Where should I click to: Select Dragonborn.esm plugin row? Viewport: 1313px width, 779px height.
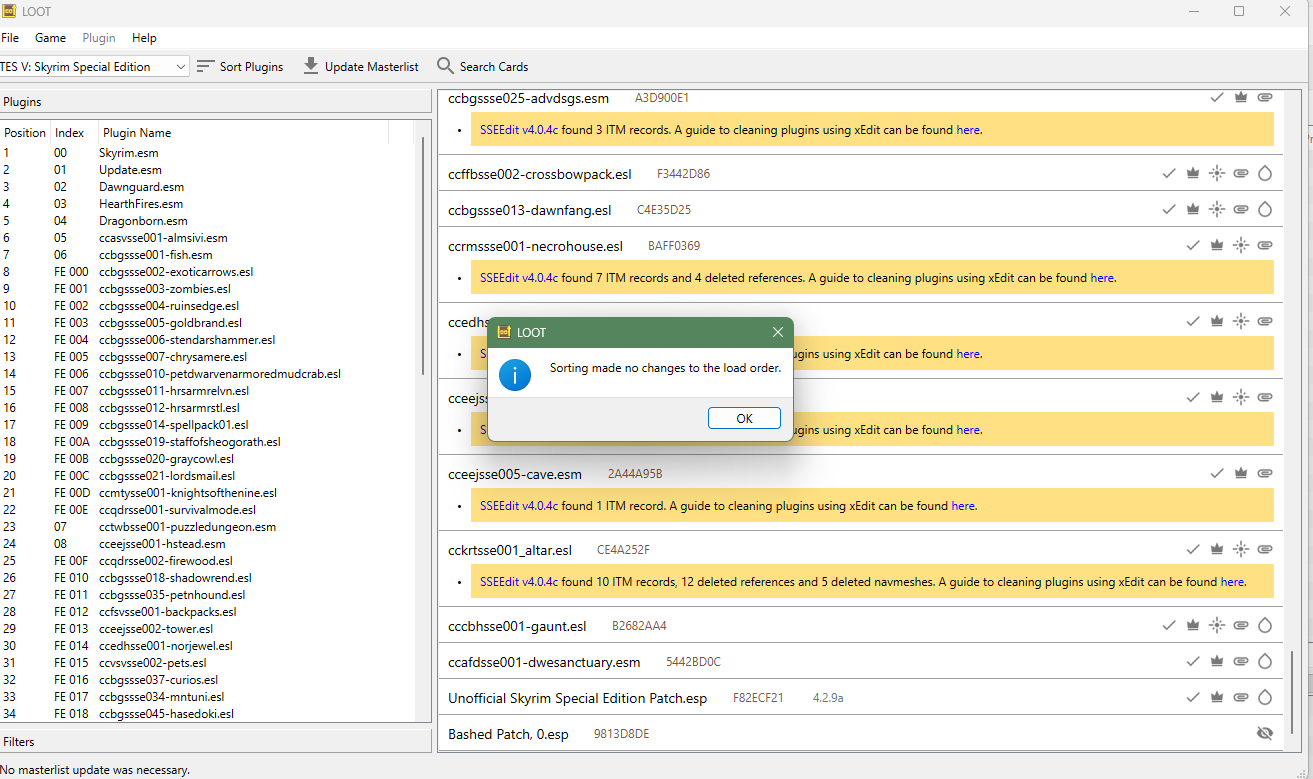coord(208,221)
